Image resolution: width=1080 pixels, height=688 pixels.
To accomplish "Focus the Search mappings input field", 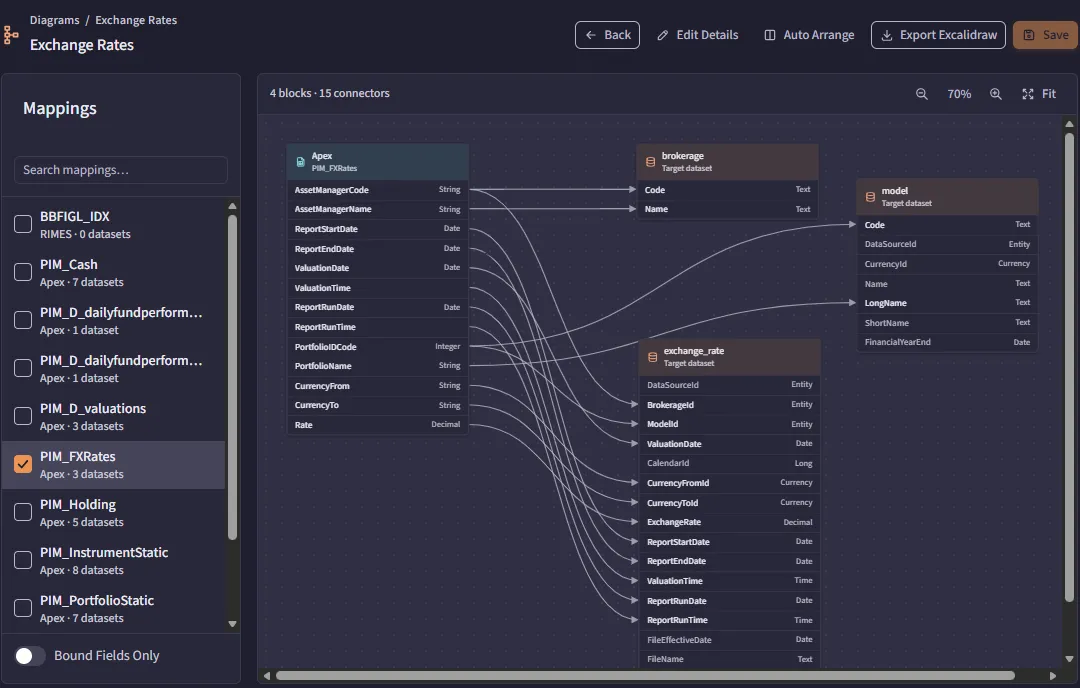I will point(121,170).
